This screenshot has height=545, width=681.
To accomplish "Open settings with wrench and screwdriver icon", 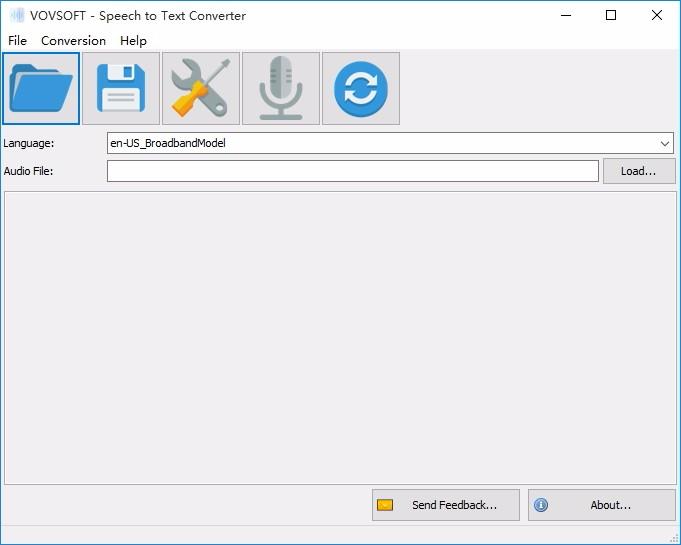I will pos(201,89).
